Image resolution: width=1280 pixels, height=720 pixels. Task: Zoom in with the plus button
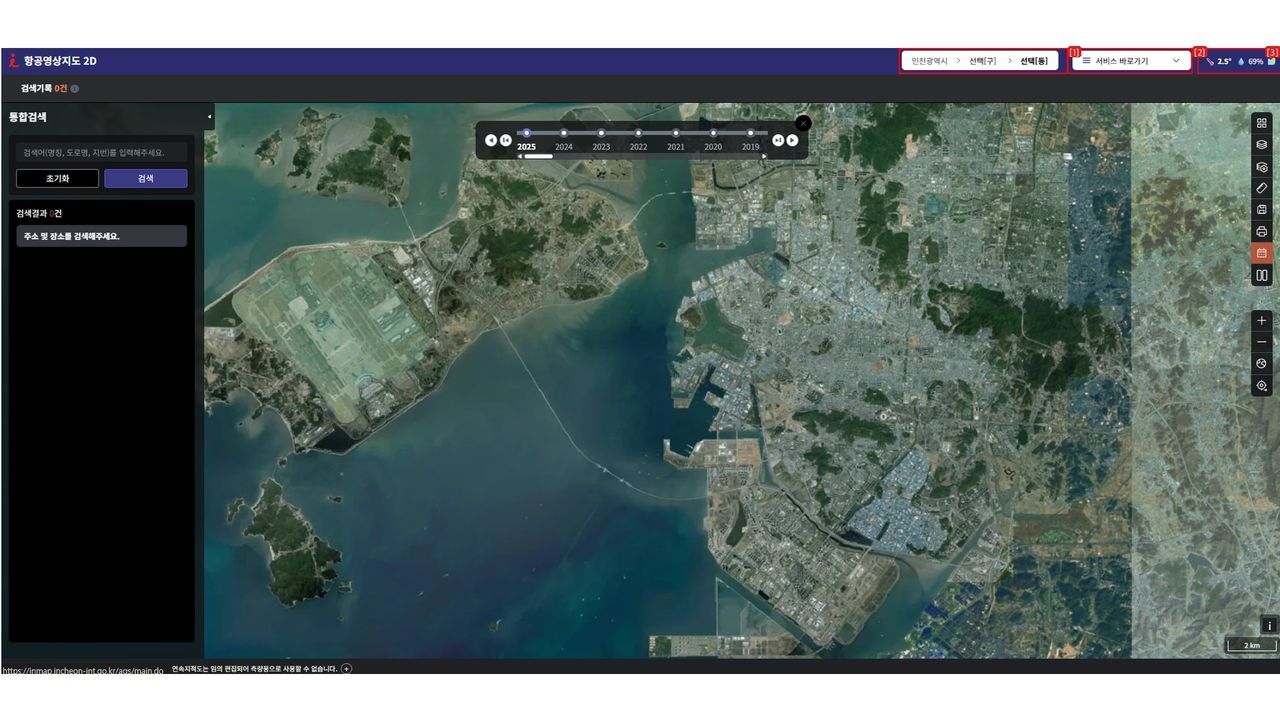[1262, 321]
